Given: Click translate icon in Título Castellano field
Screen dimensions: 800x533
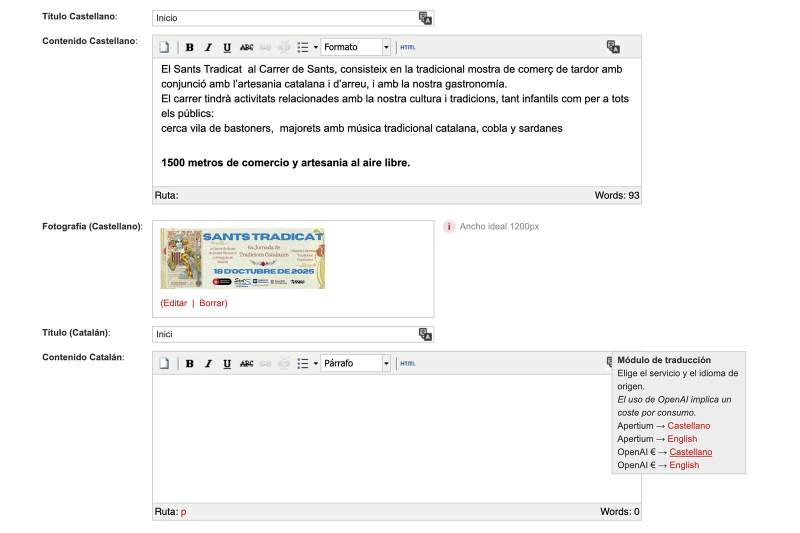Looking at the screenshot, I should 425,18.
